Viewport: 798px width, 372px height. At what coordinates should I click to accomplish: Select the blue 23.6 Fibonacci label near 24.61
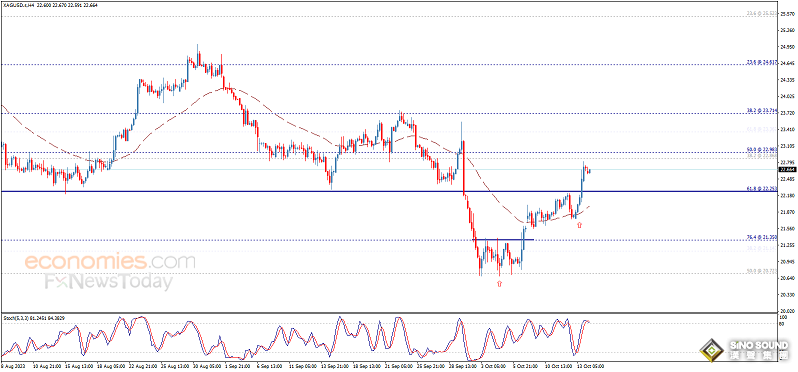click(762, 62)
